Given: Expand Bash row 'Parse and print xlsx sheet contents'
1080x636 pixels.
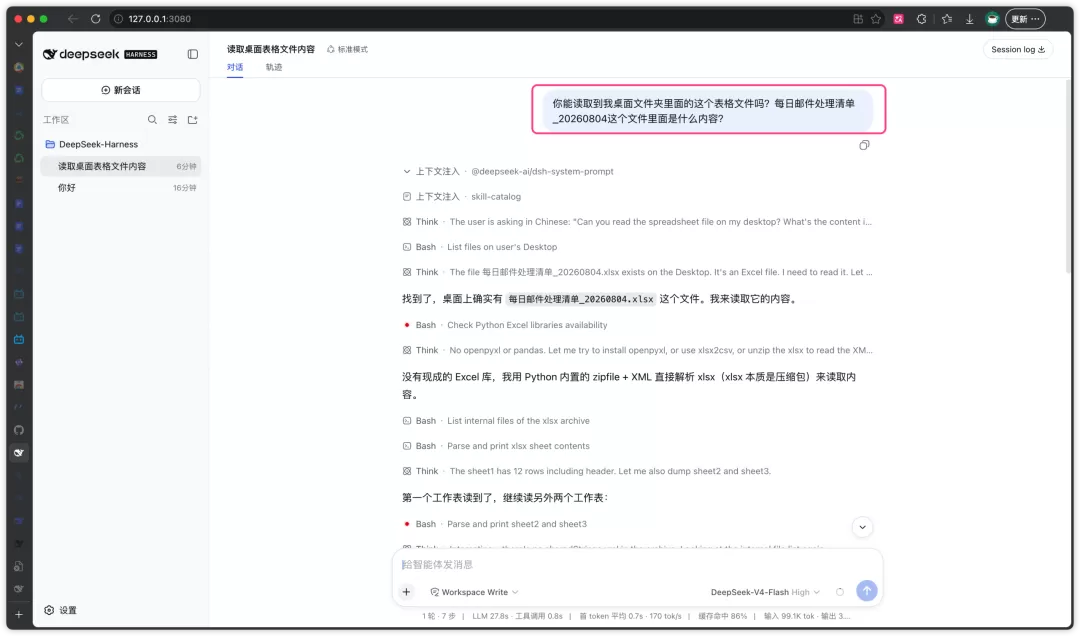Looking at the screenshot, I should tap(496, 446).
